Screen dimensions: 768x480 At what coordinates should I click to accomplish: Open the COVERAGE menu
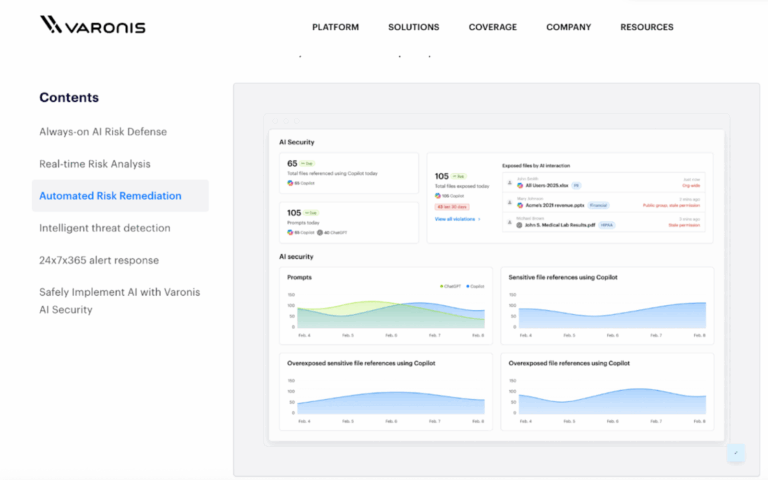(493, 27)
